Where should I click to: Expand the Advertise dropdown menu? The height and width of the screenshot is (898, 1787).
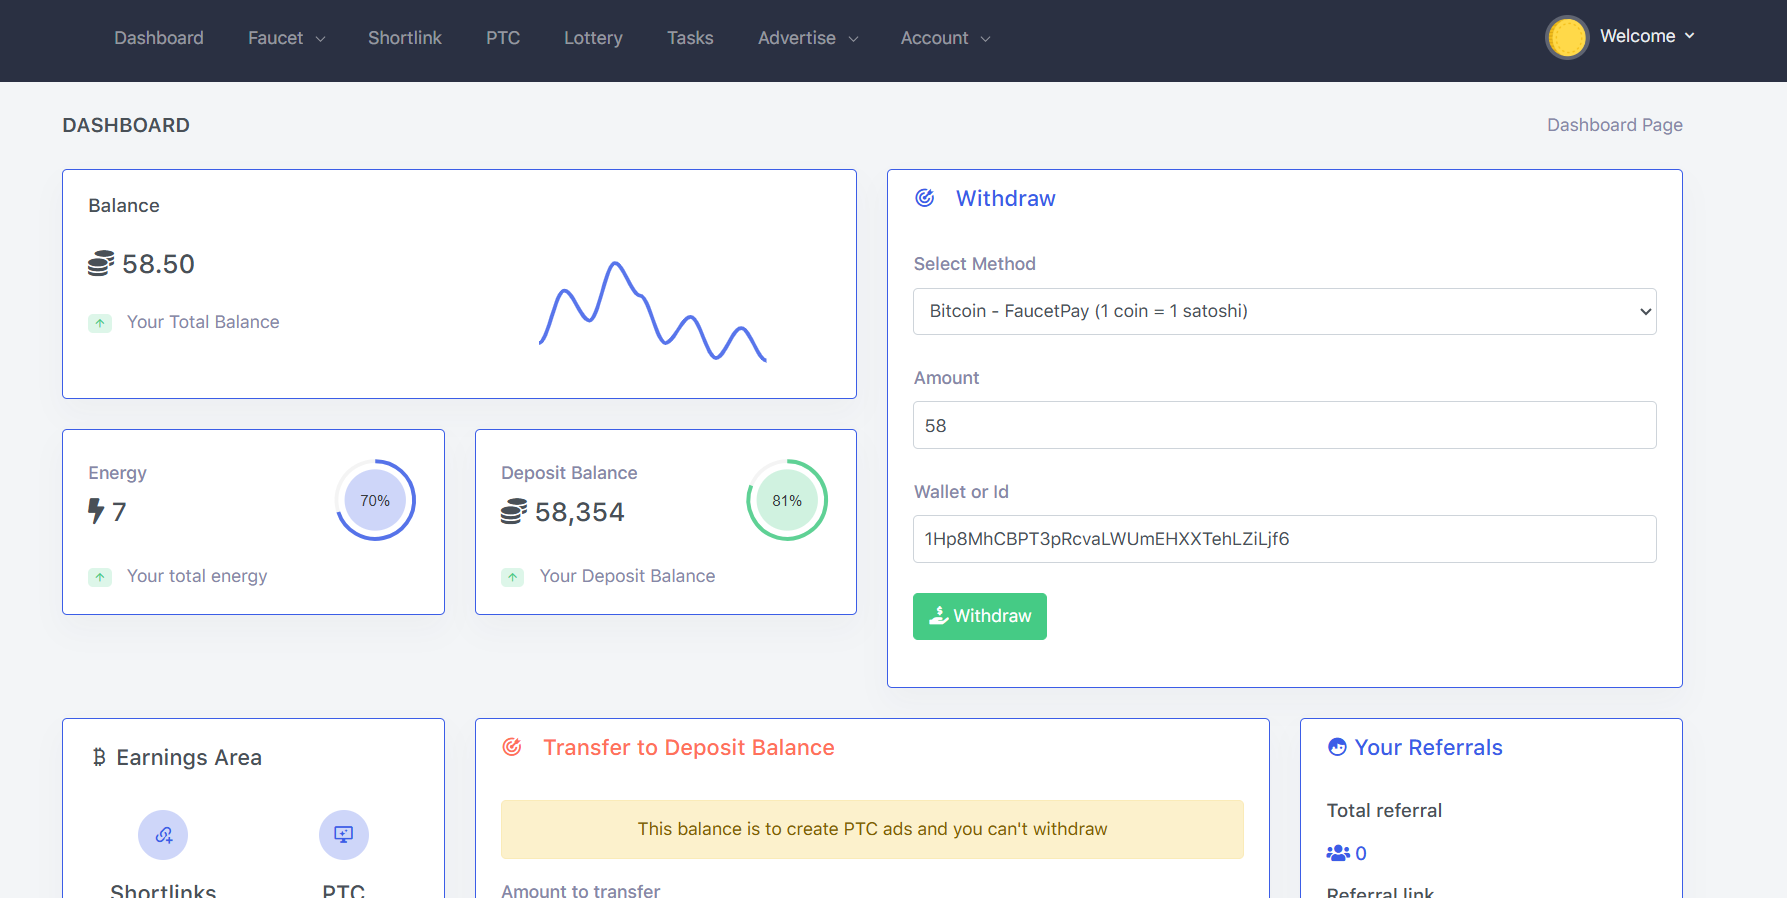coord(808,38)
